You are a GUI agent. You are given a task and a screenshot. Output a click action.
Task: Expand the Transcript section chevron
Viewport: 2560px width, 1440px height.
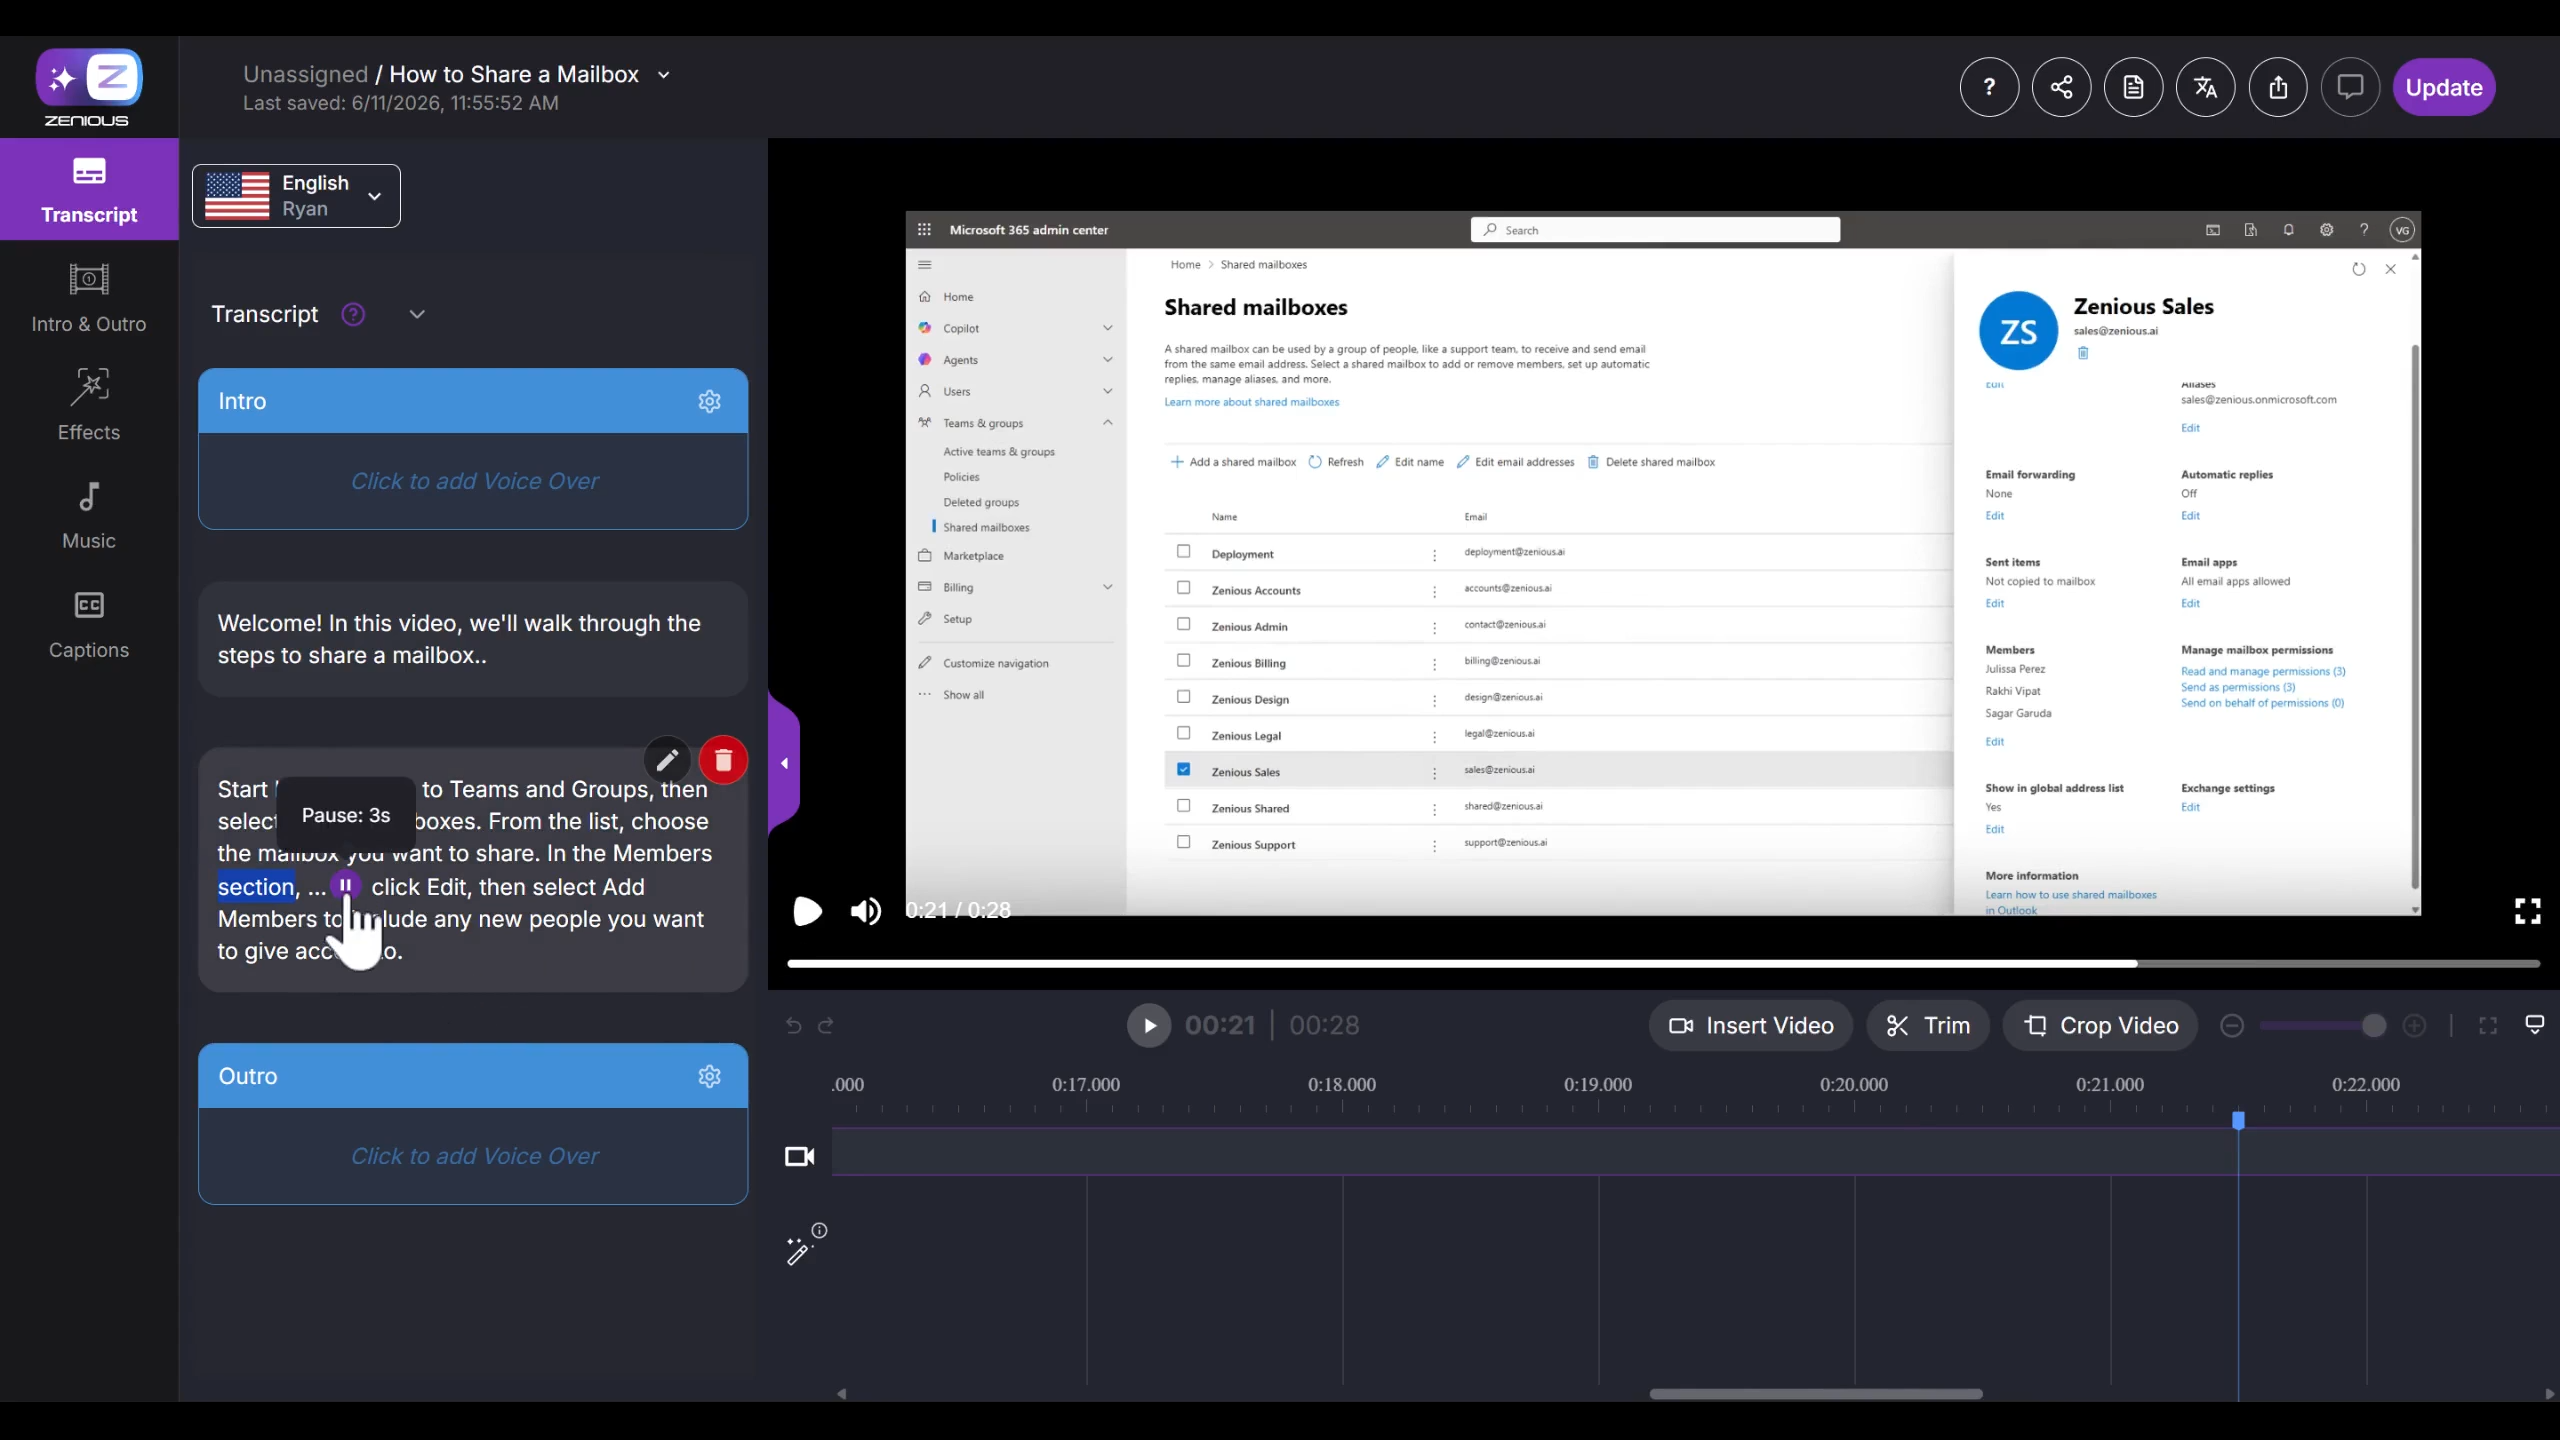[x=417, y=314]
